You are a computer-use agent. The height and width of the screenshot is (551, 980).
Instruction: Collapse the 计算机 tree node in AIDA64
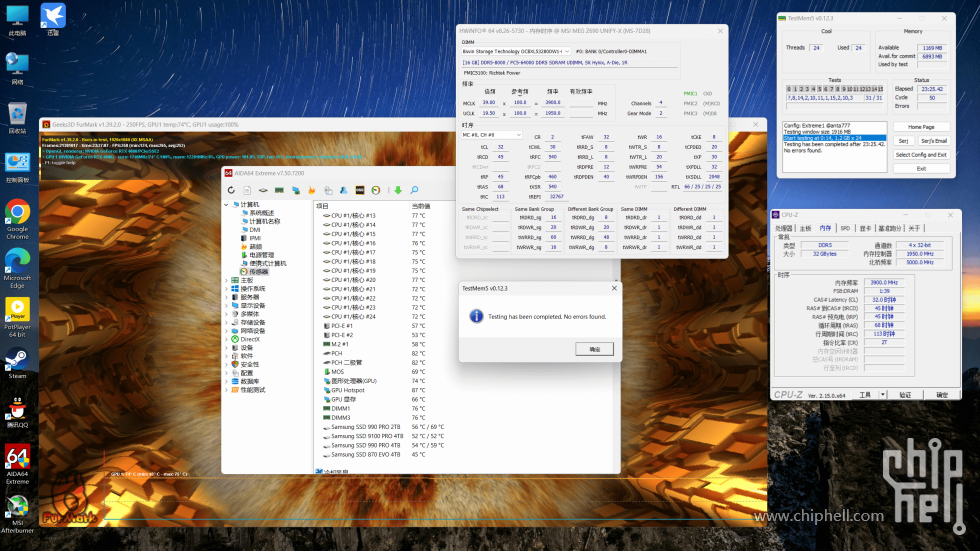coord(226,204)
